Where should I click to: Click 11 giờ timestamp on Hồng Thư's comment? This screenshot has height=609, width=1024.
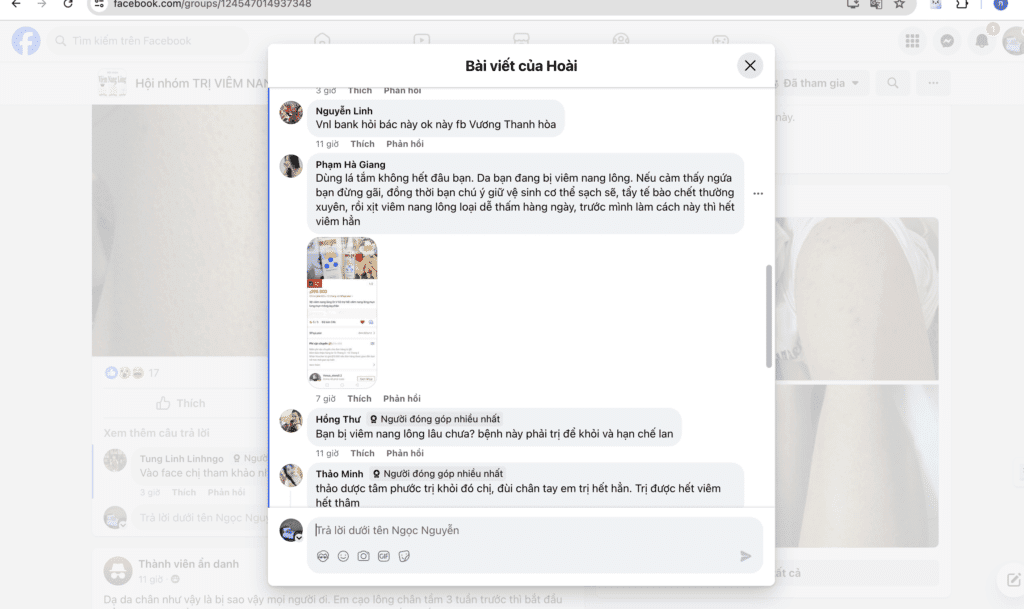[327, 453]
